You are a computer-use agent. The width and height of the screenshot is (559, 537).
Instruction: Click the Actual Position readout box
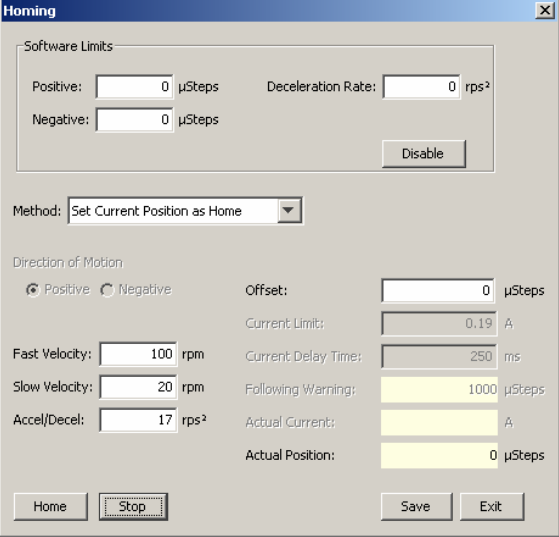point(439,455)
